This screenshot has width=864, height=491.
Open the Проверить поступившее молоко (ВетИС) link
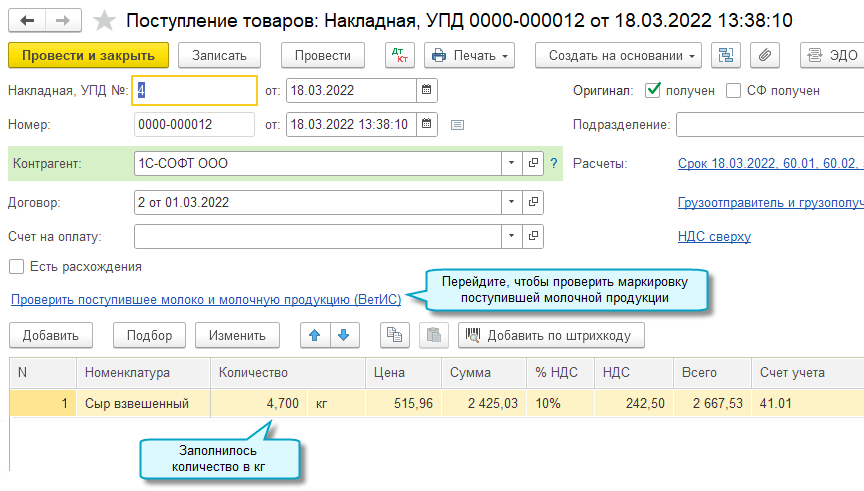206,299
